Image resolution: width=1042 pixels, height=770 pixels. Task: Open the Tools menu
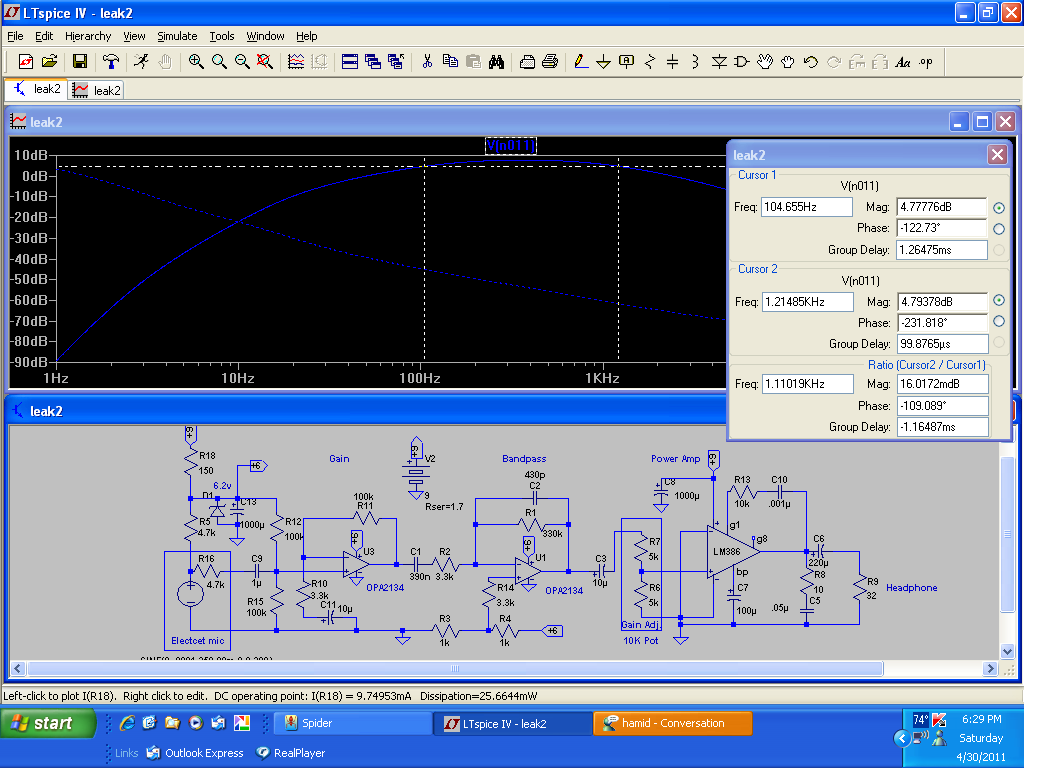pos(221,36)
